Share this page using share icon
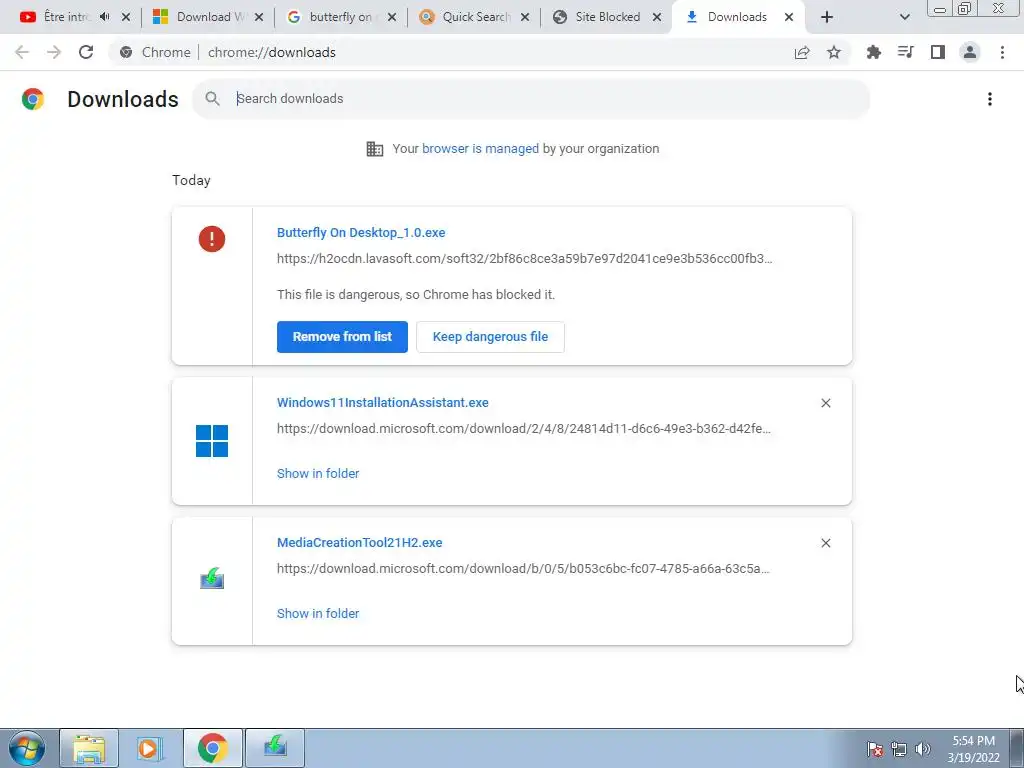Screen dimensions: 1024x768 click(x=802, y=52)
